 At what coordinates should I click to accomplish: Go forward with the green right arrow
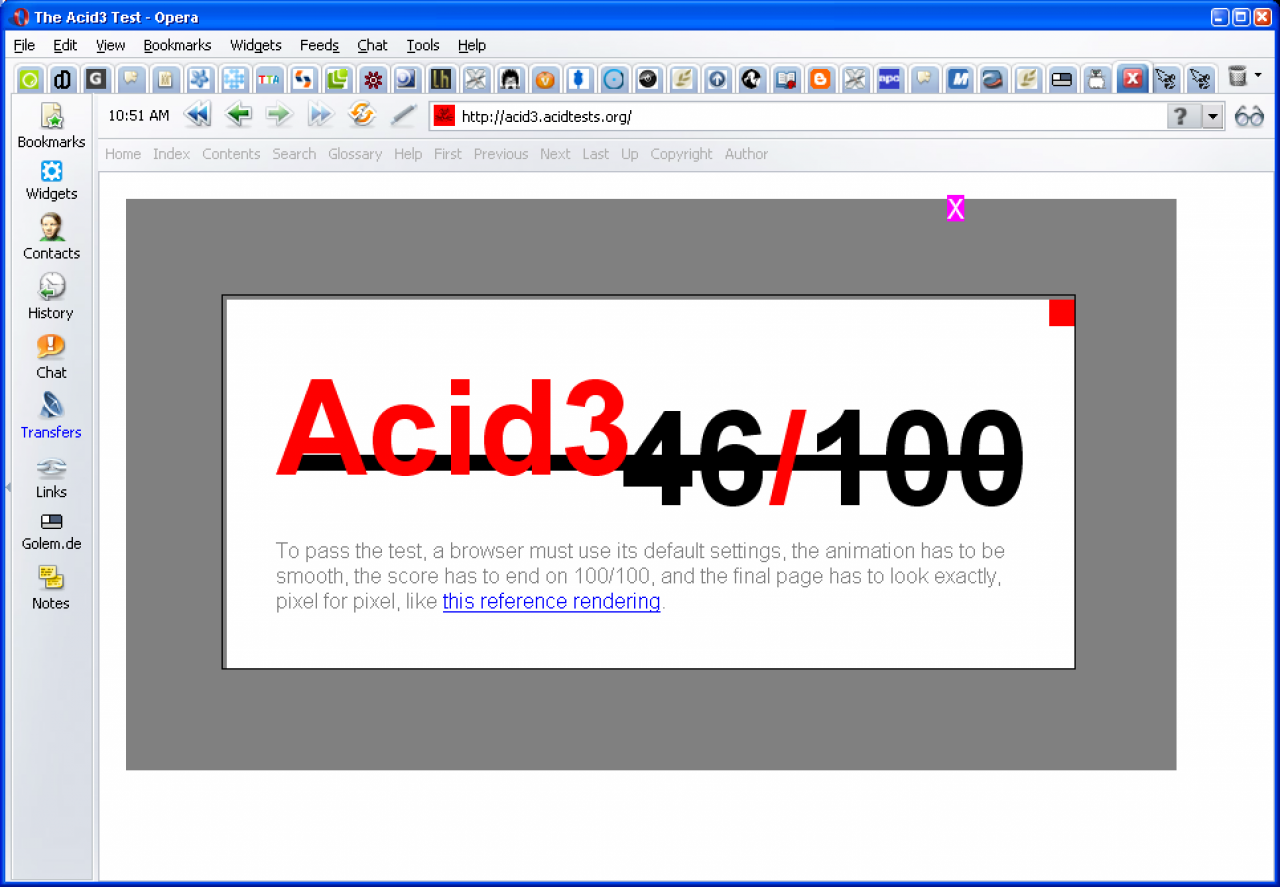[279, 115]
